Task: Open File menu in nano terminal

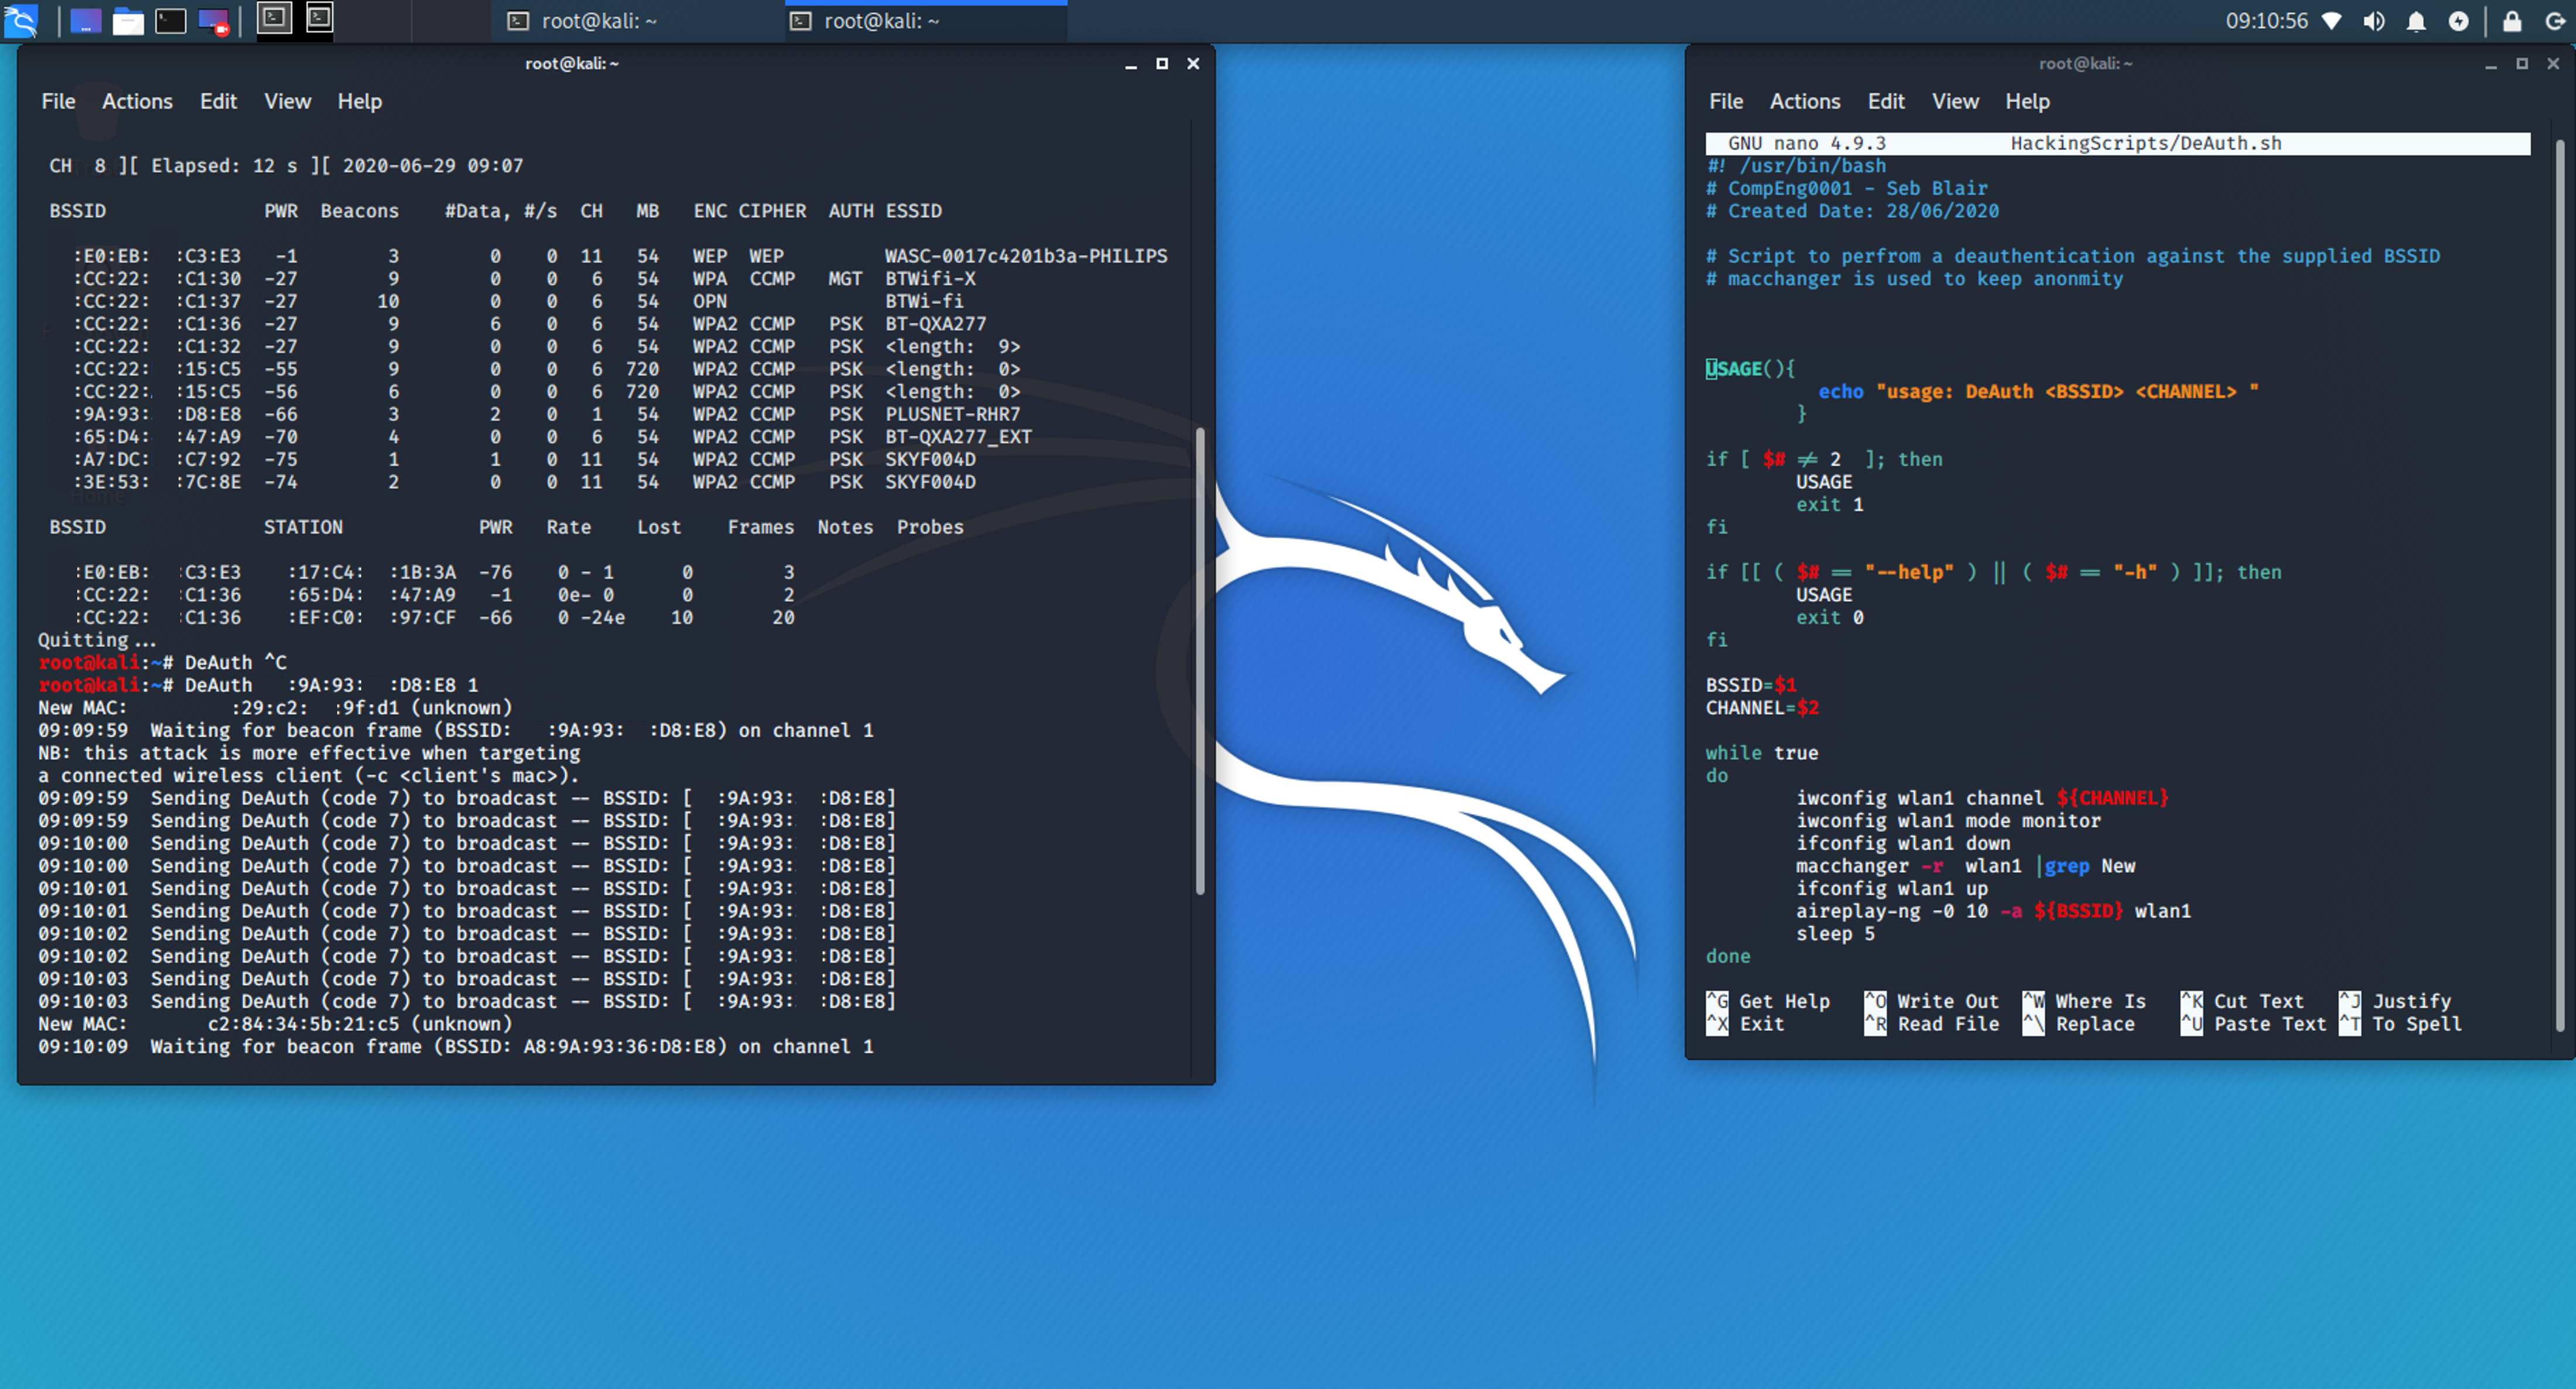Action: click(1726, 101)
